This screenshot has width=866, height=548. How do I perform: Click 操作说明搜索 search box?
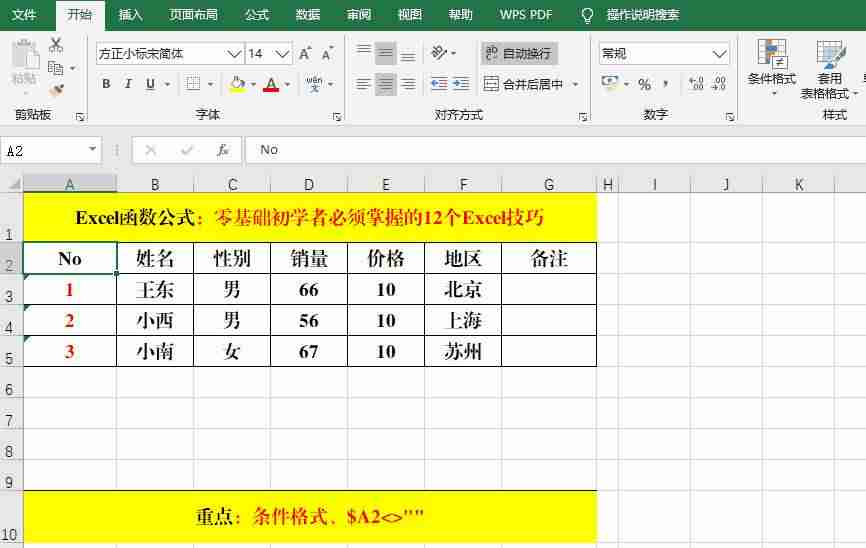(643, 14)
